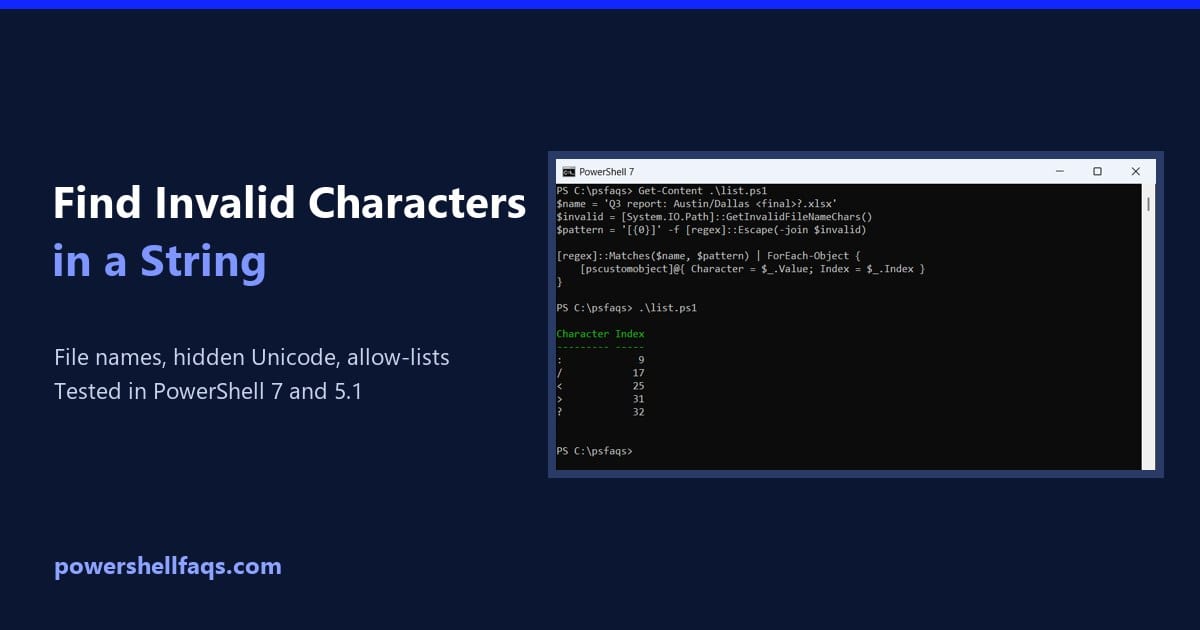Click the [pscustomobject] Character Index line
This screenshot has height=630, width=1200.
[752, 269]
